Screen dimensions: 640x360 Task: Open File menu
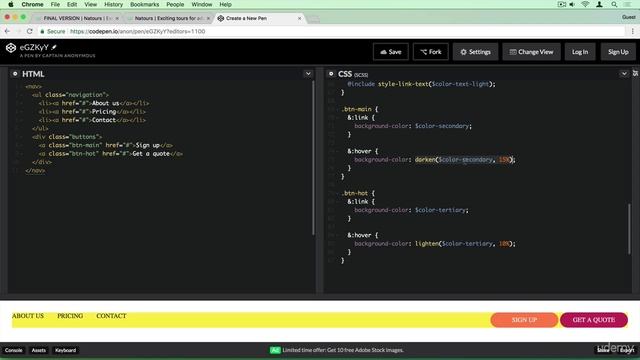click(x=55, y=4)
